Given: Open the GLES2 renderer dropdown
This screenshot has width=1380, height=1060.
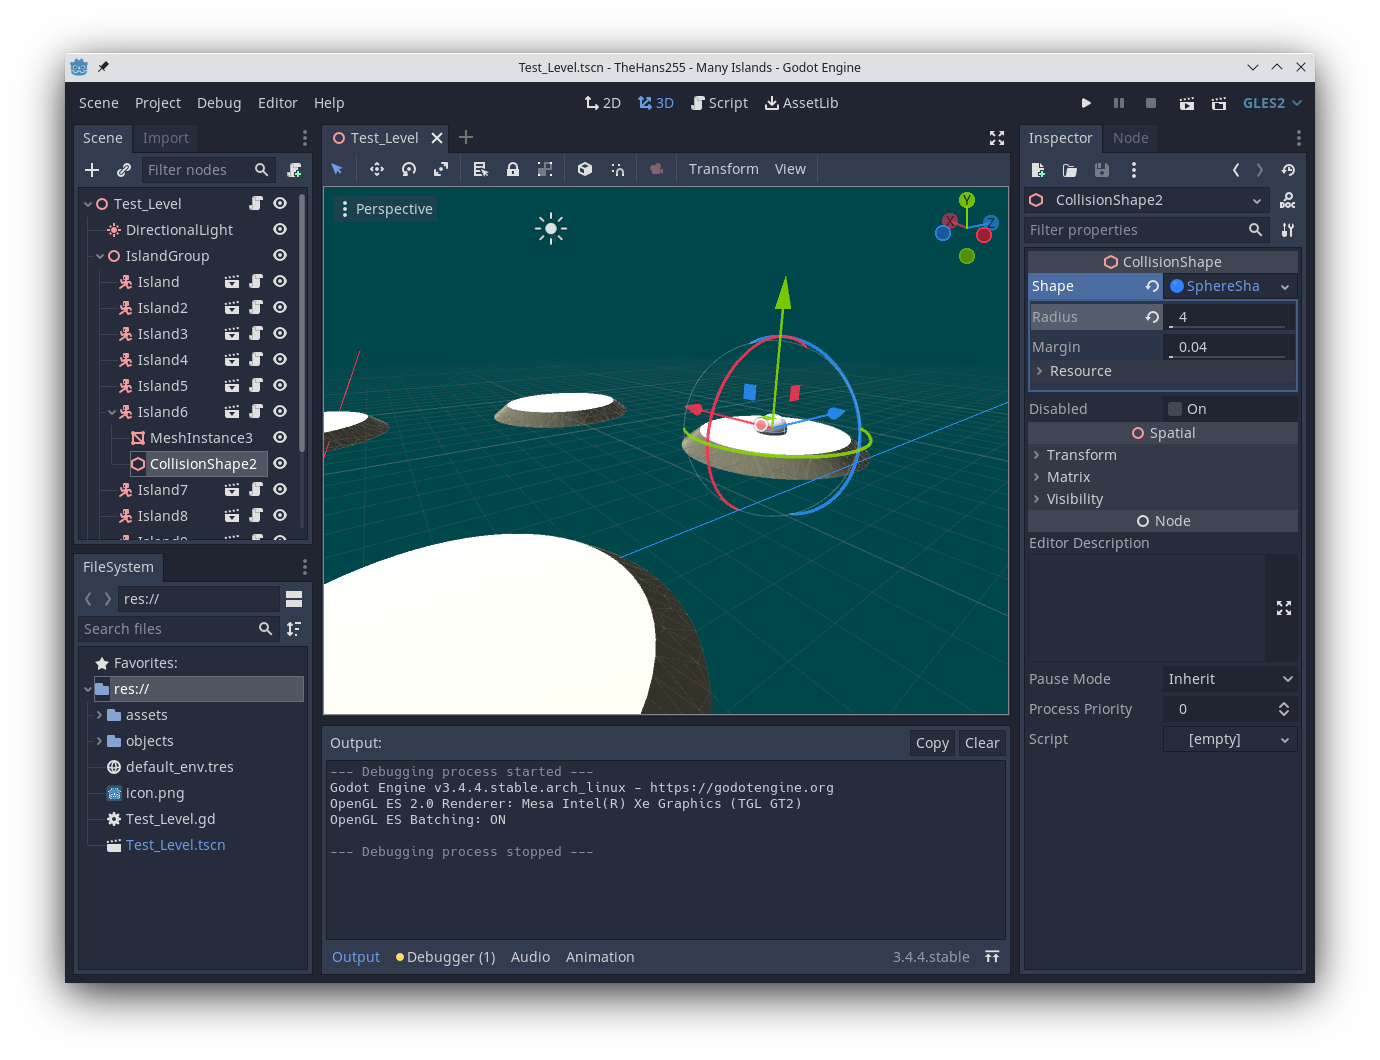Looking at the screenshot, I should tap(1272, 103).
